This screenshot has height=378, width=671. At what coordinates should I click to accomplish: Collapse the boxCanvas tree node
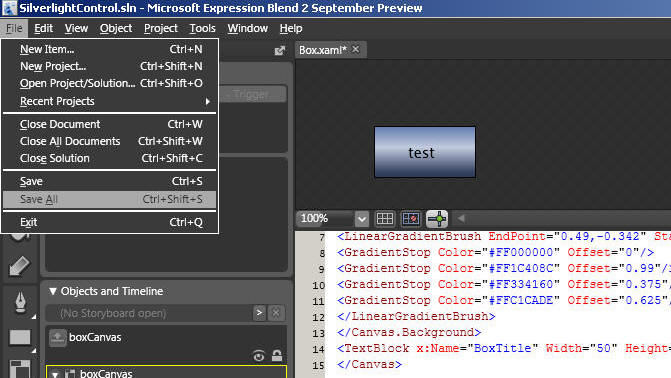coord(55,374)
